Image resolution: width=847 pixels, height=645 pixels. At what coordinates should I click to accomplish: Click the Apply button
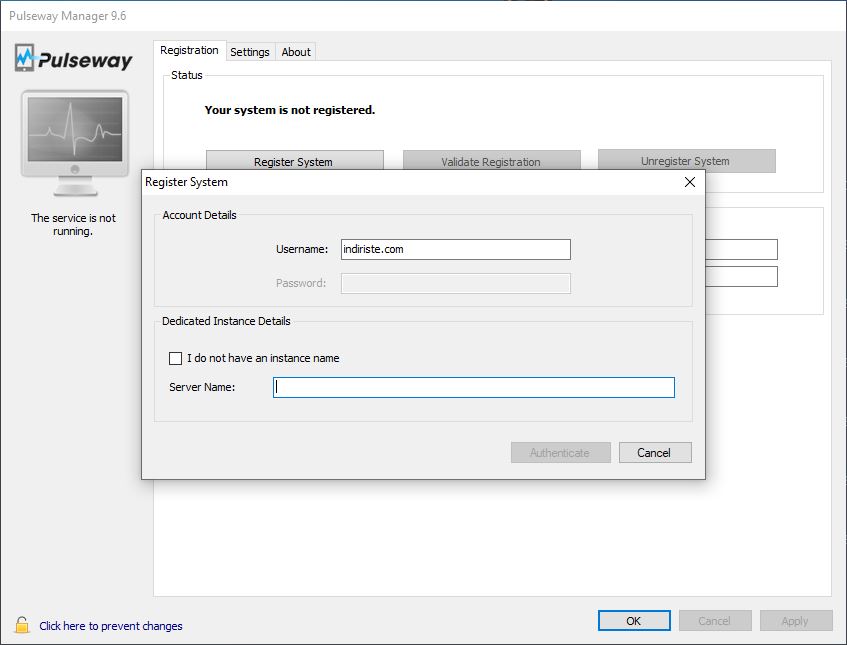pos(796,621)
